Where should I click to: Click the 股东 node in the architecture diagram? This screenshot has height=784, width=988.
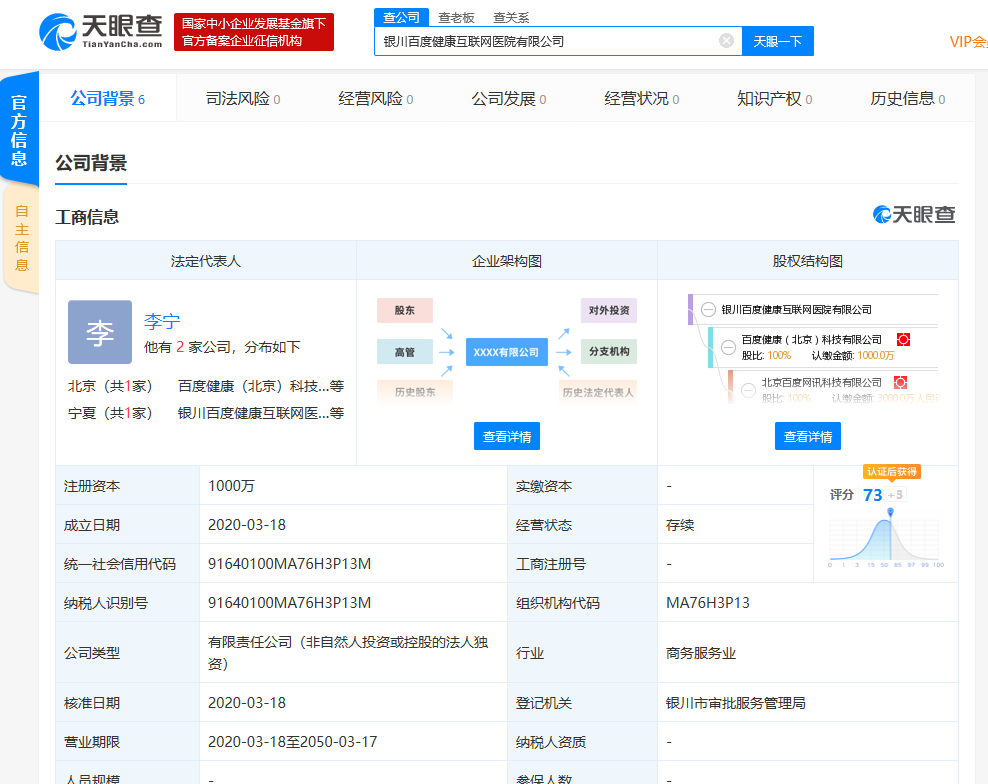coord(404,310)
